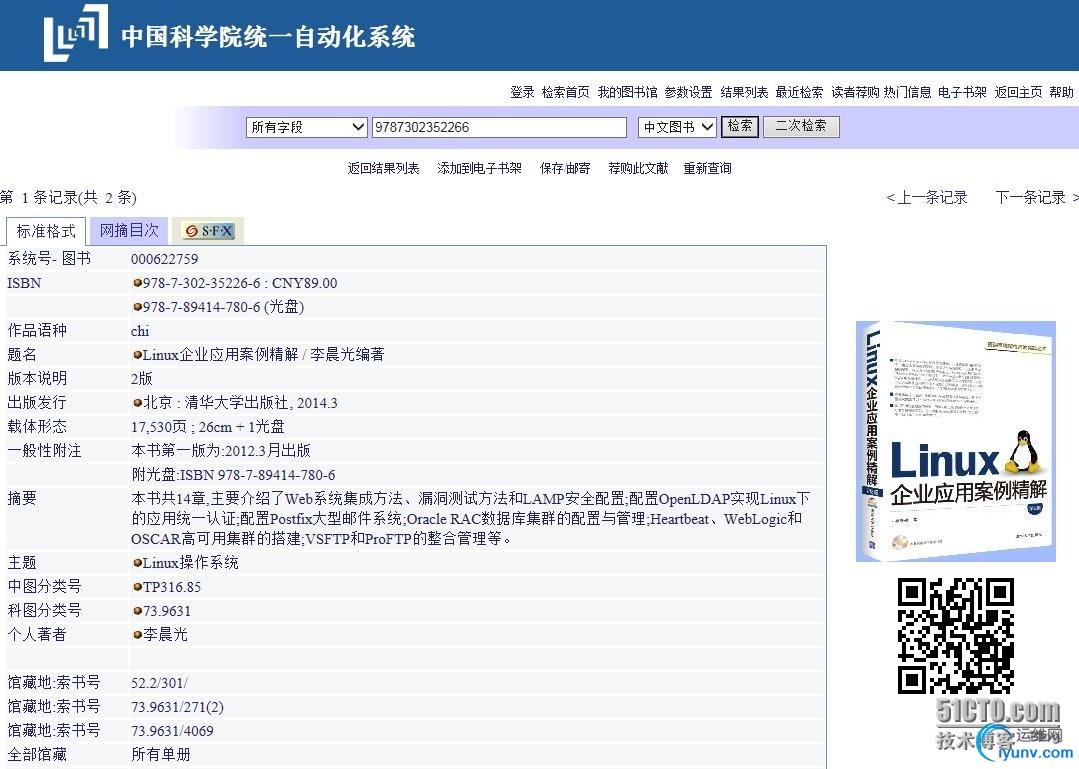Screen dimensions: 1079x769
Task: Click record count 第 1 条记录(共 2 条)
Action: pyautogui.click(x=68, y=198)
